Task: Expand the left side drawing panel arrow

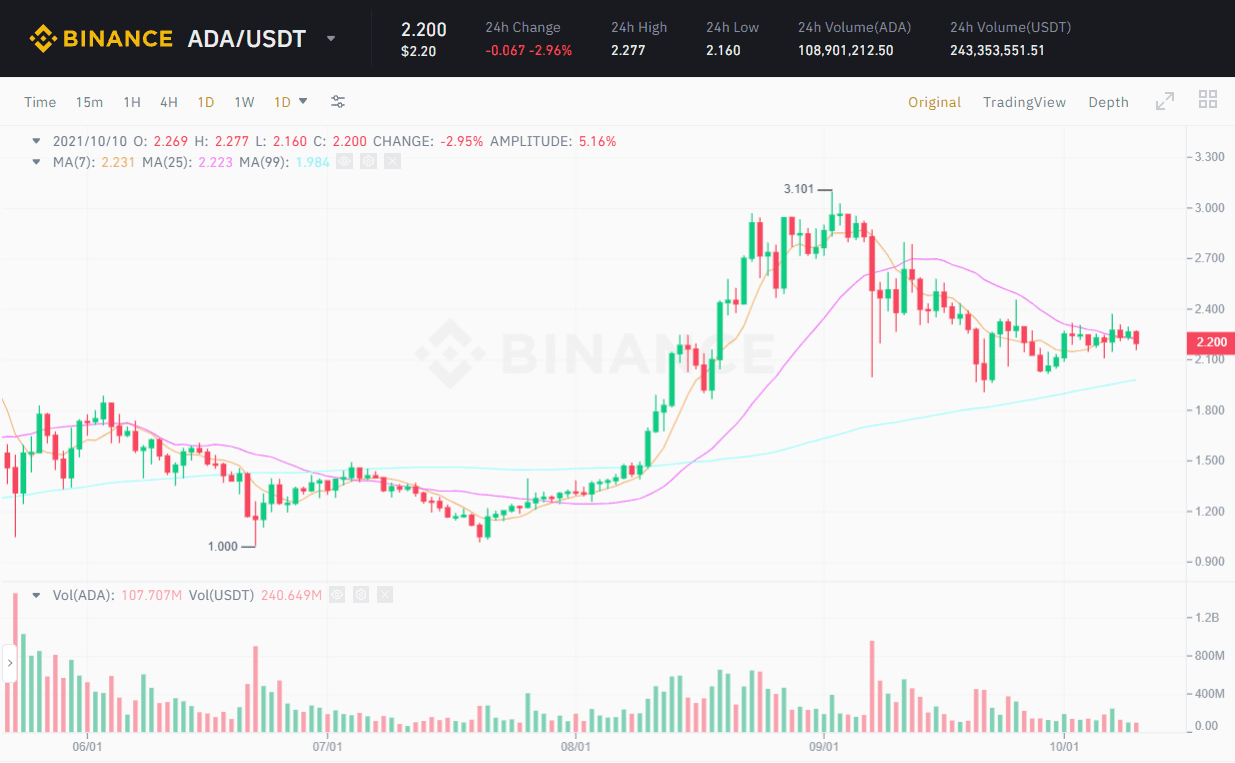Action: point(10,663)
